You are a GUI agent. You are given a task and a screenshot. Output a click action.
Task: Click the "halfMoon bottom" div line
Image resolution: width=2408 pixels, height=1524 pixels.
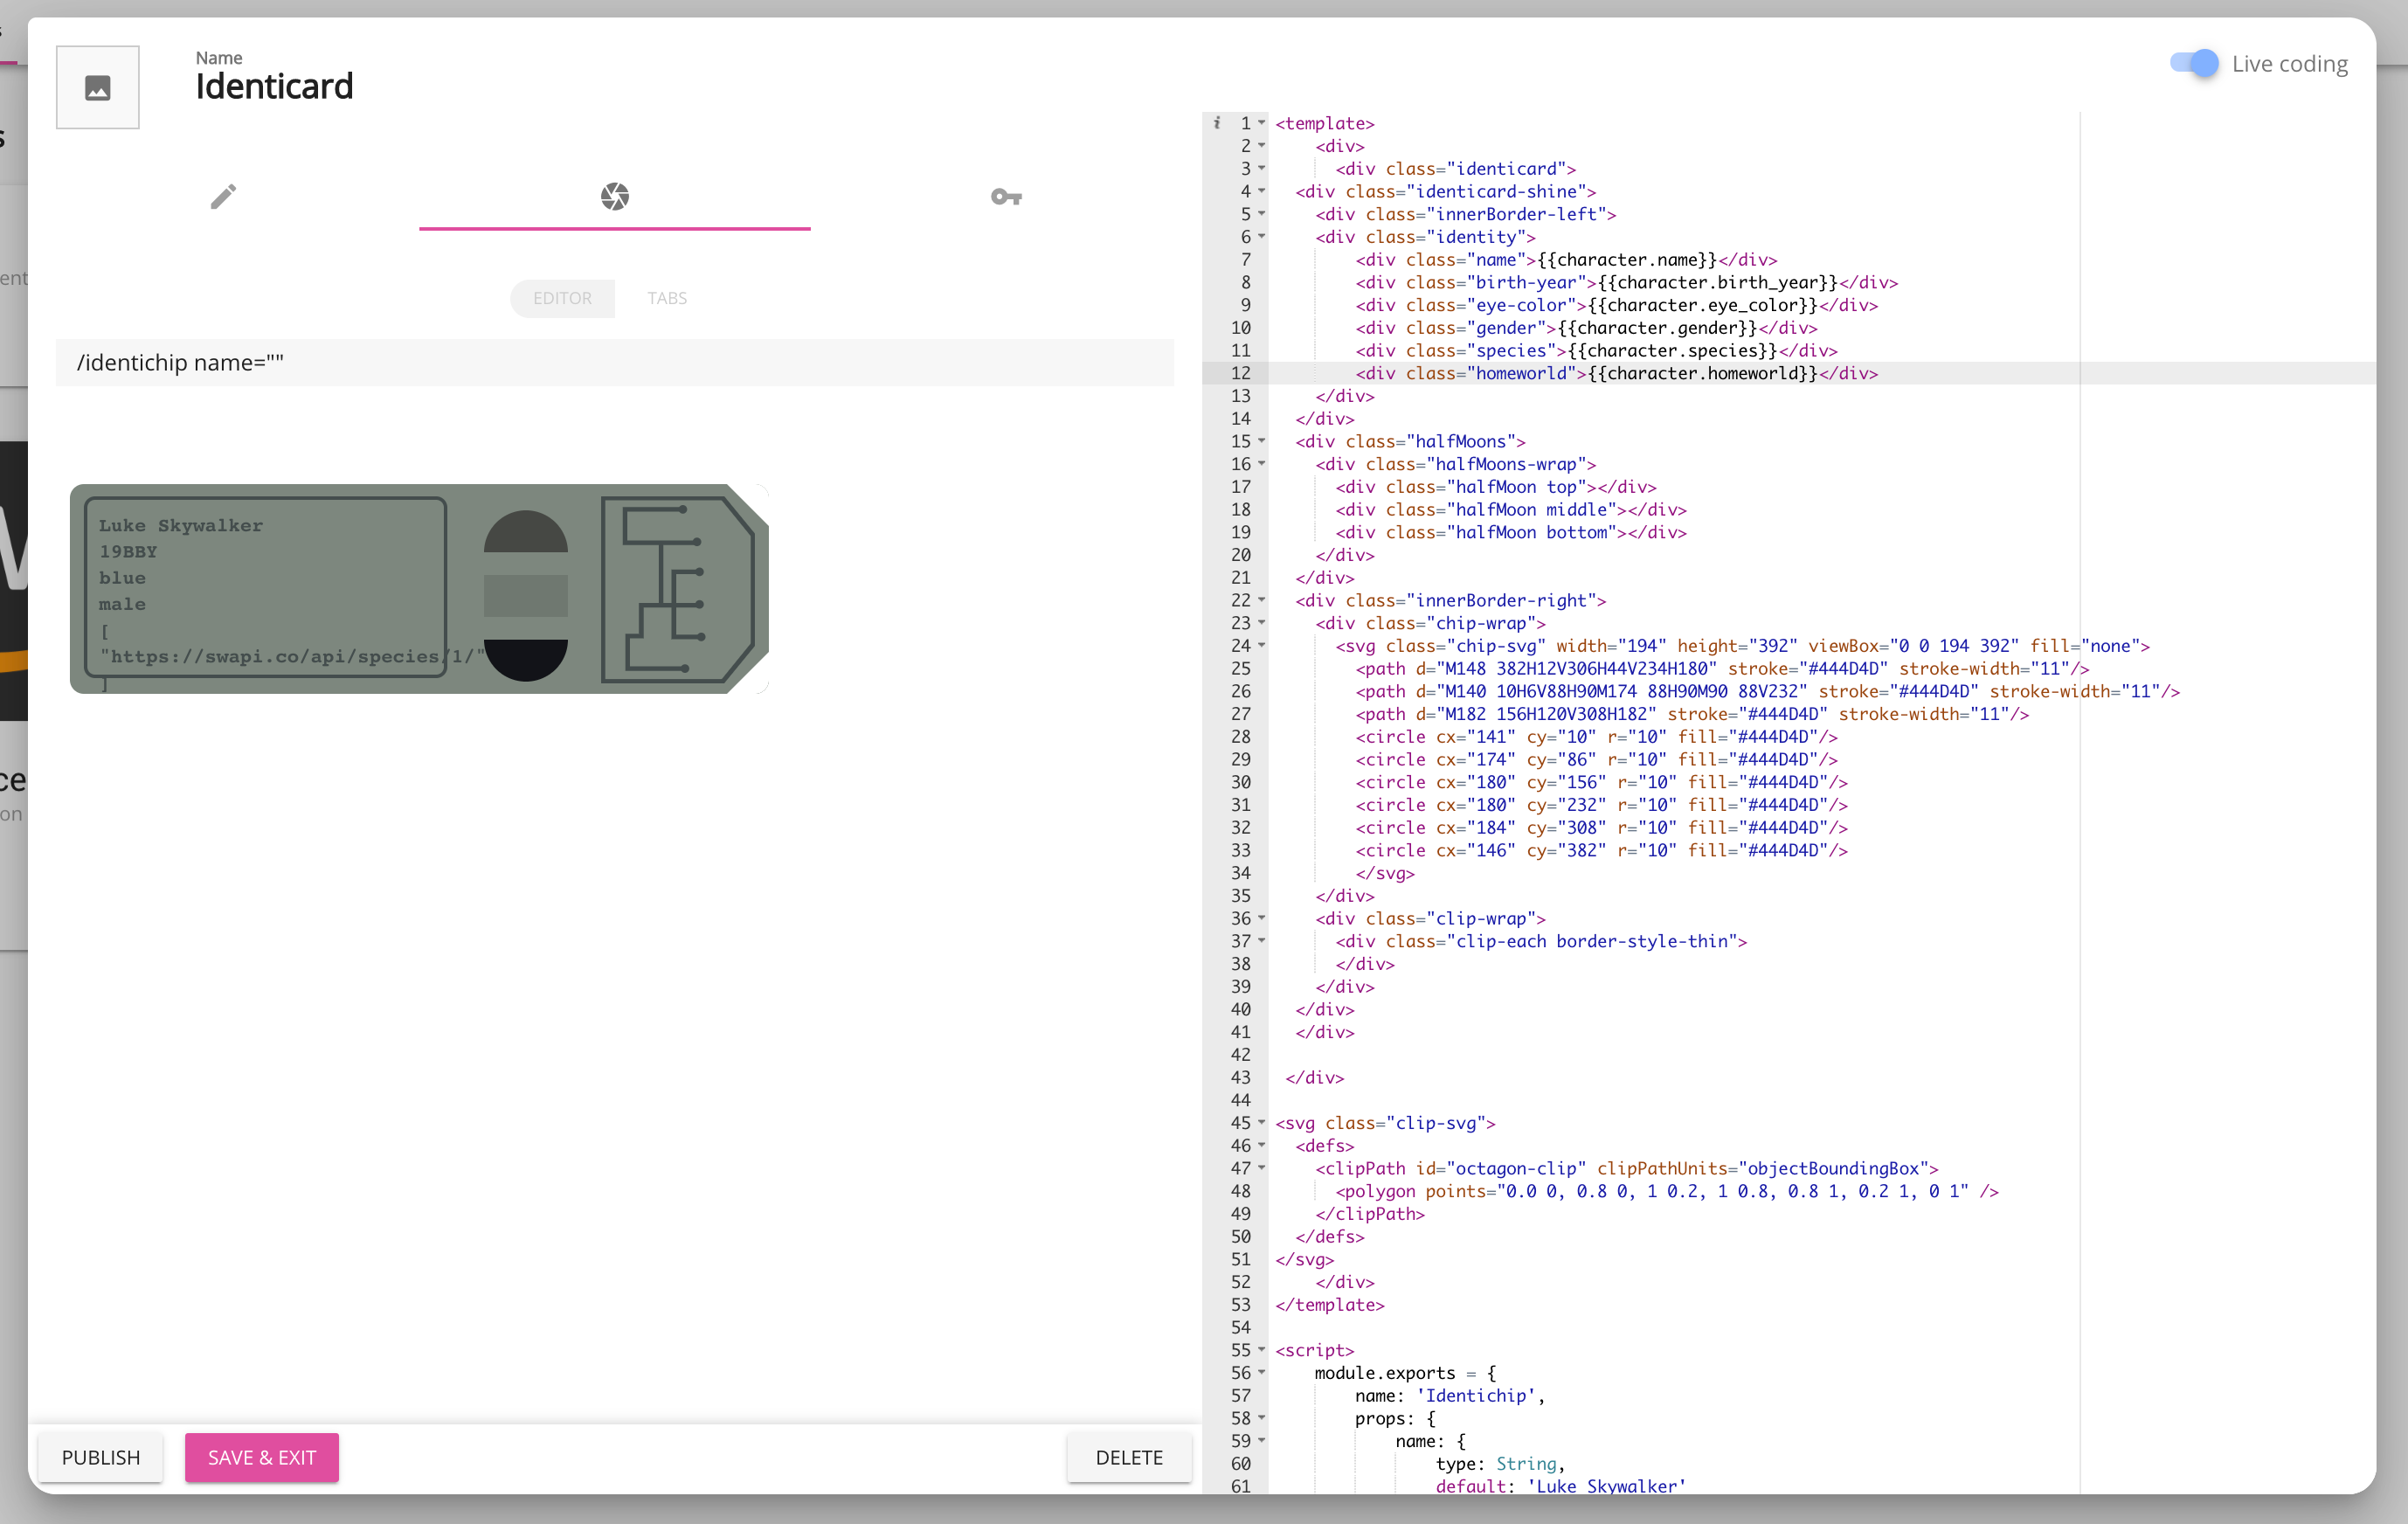pos(1511,532)
